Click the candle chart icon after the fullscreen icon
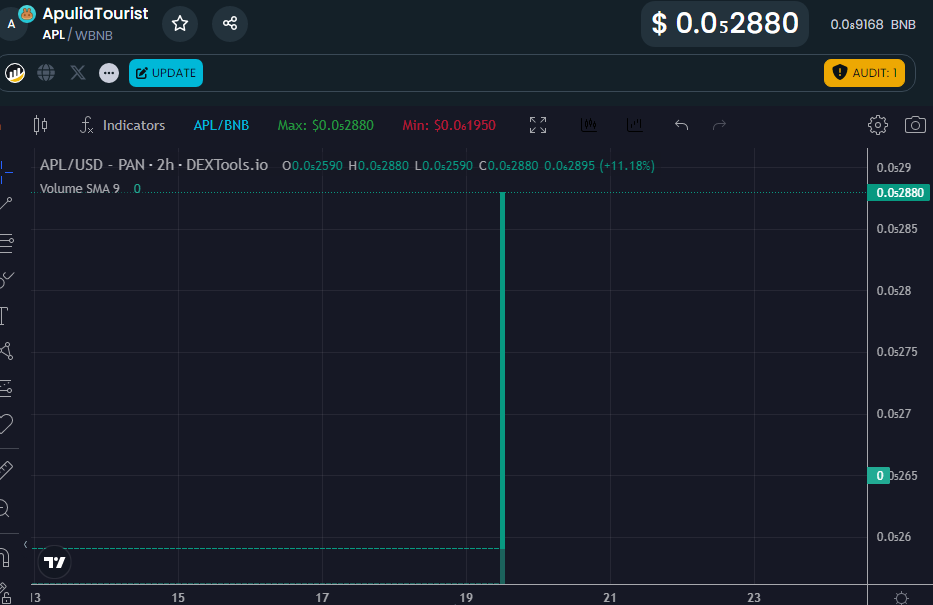Screen dimensions: 933x605 coord(588,125)
